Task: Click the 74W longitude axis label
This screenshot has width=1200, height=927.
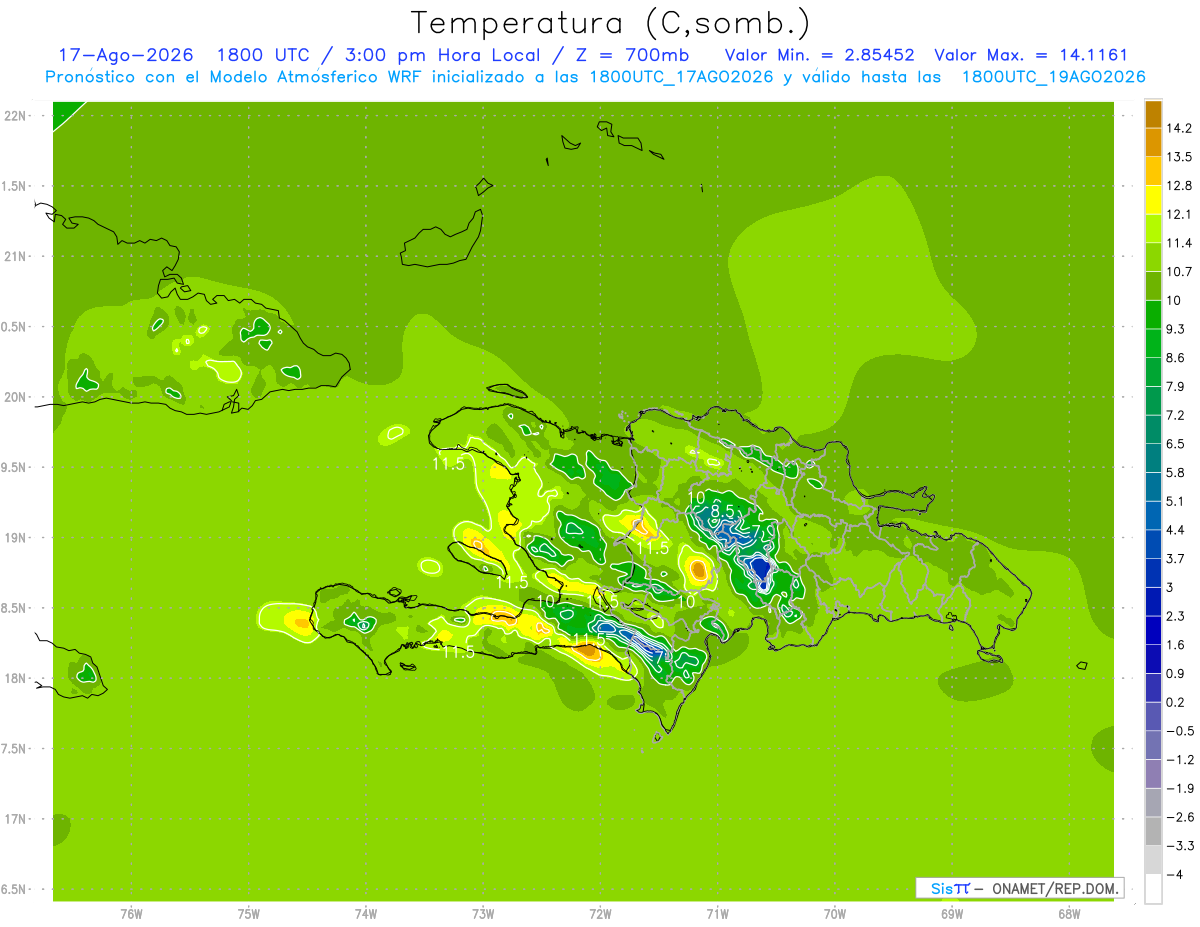Action: pos(365,914)
